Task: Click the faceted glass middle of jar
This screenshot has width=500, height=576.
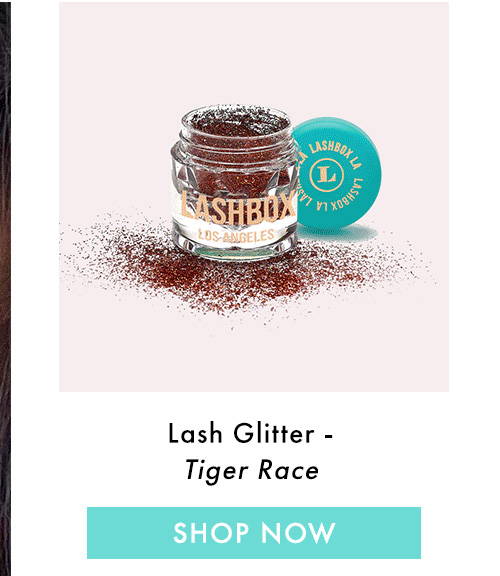Action: click(x=235, y=173)
